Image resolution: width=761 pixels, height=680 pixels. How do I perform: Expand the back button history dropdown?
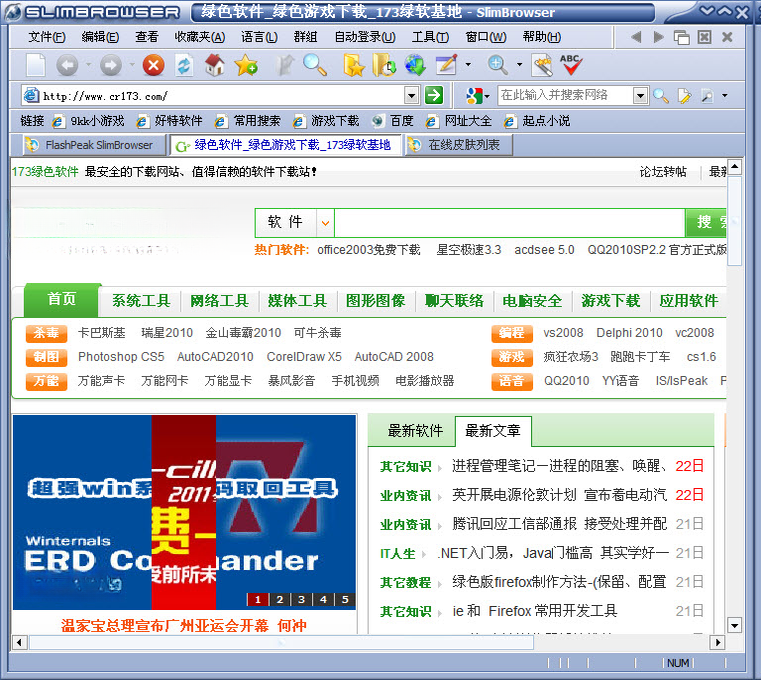point(88,65)
